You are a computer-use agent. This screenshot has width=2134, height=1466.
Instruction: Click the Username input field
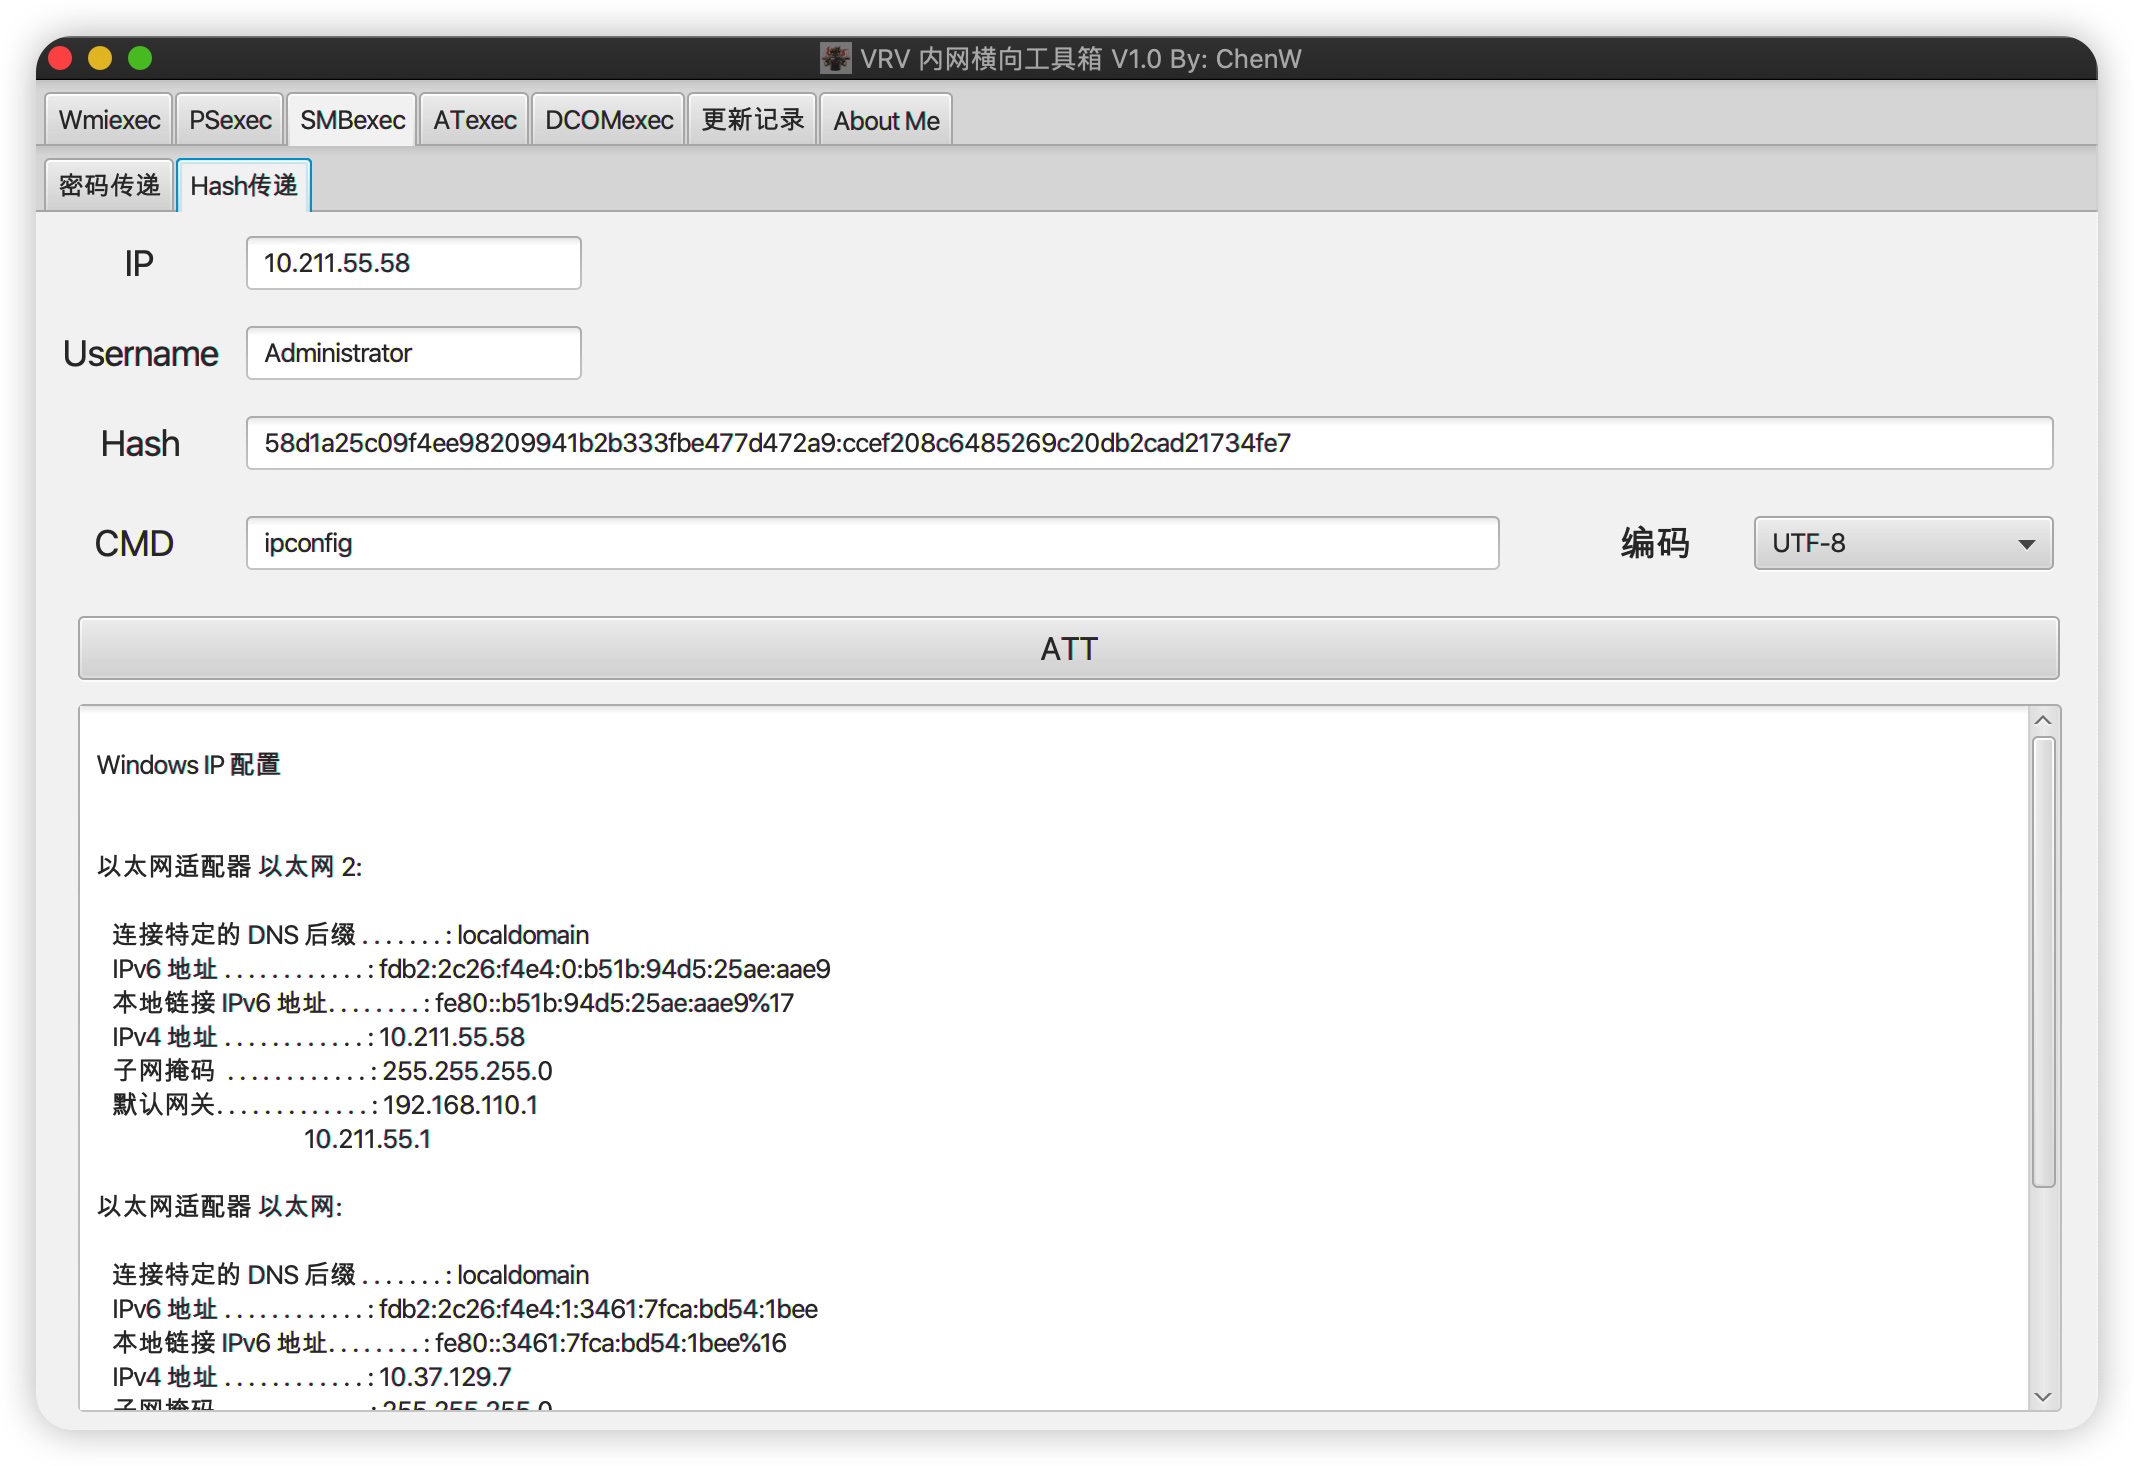coord(413,353)
